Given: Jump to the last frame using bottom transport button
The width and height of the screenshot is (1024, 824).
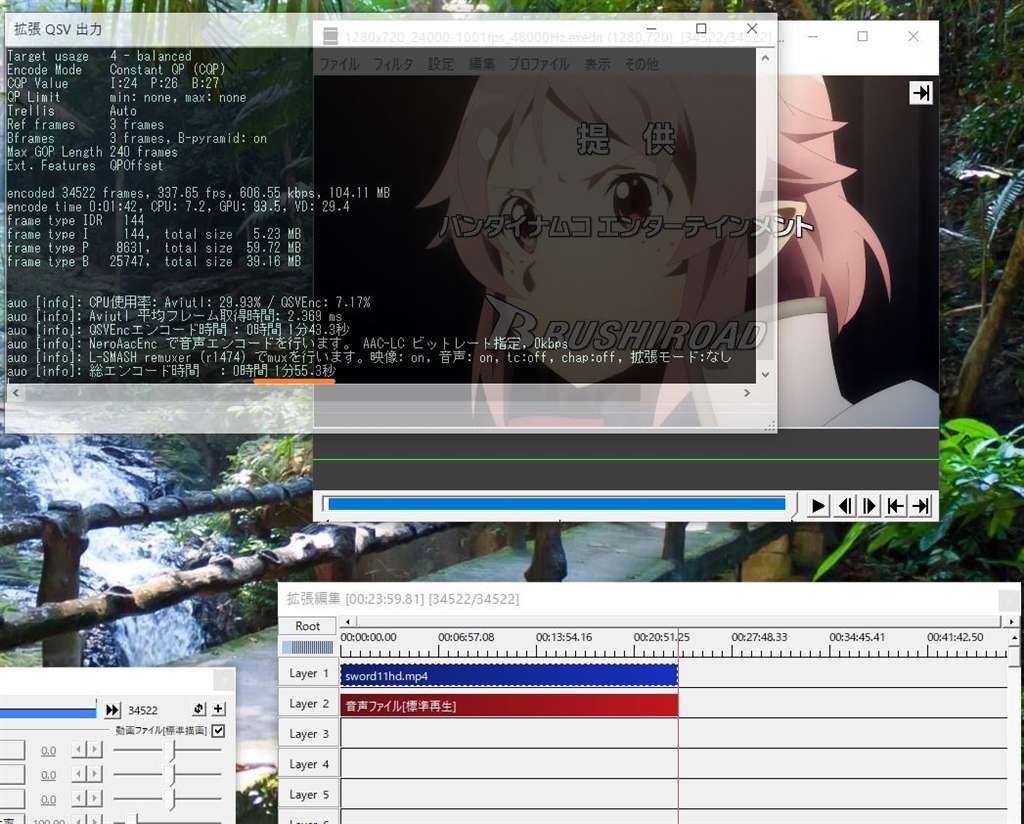Looking at the screenshot, I should tap(921, 506).
